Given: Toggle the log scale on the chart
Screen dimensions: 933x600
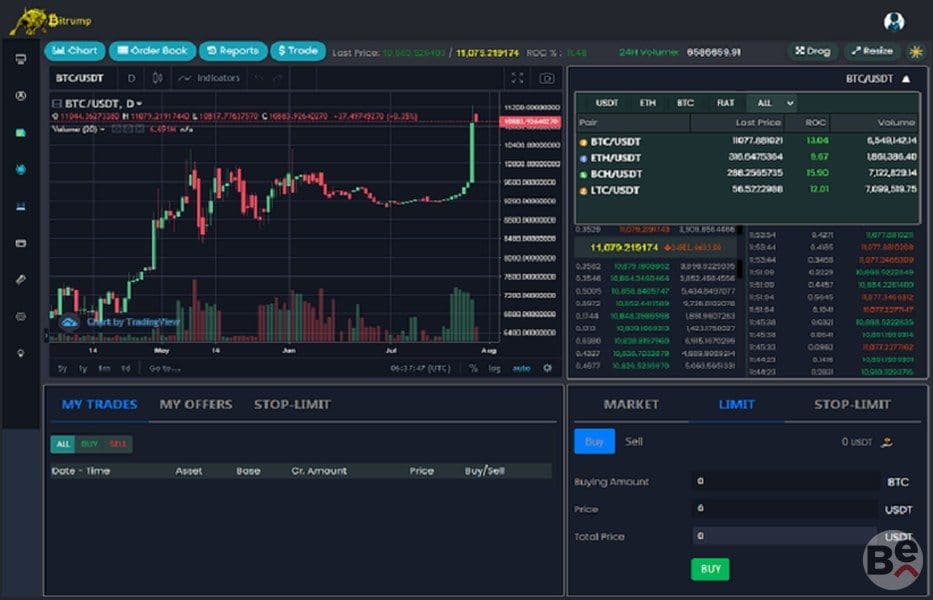Looking at the screenshot, I should pos(494,368).
